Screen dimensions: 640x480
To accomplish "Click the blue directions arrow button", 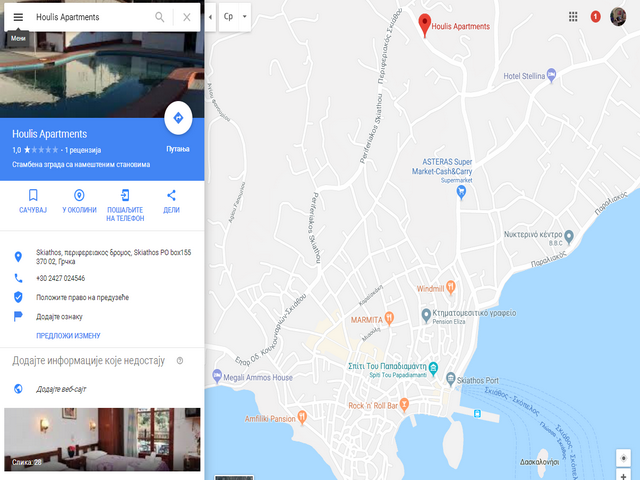I will (x=178, y=118).
